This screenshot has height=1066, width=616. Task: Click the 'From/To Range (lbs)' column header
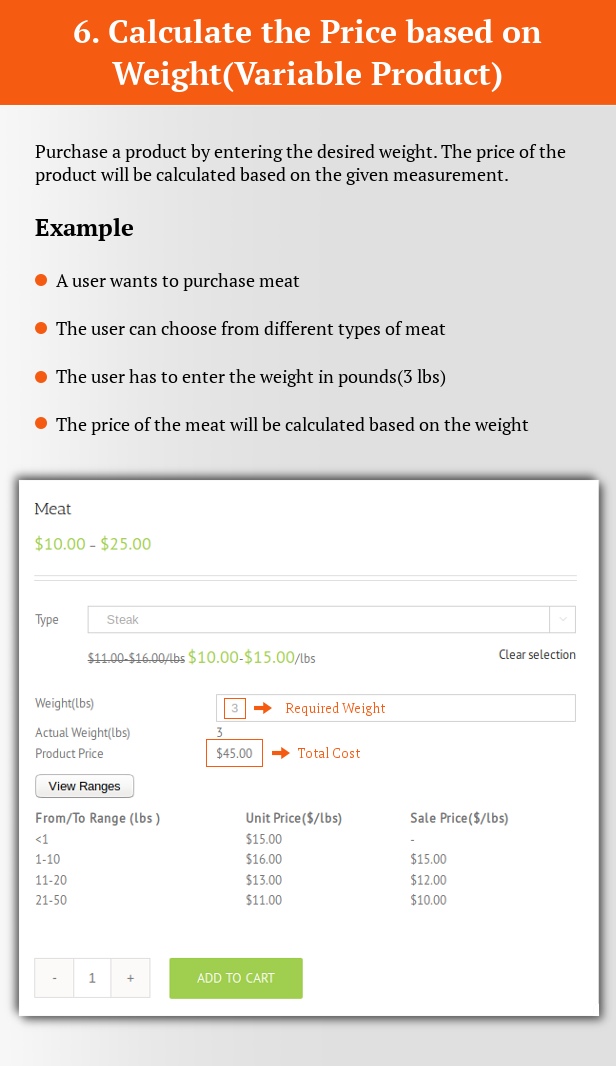[97, 818]
